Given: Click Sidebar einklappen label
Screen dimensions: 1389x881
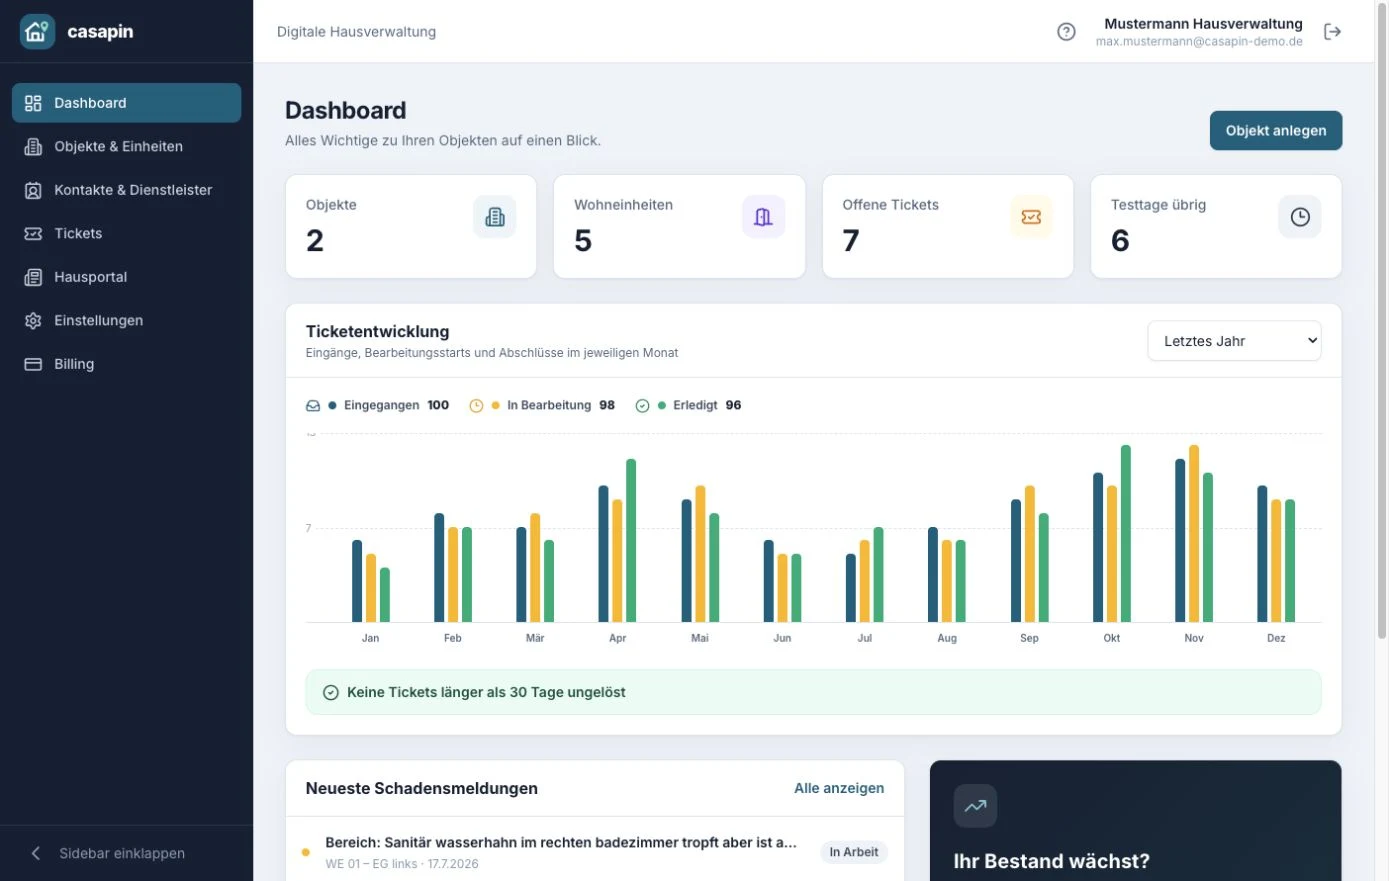Looking at the screenshot, I should pos(122,853).
